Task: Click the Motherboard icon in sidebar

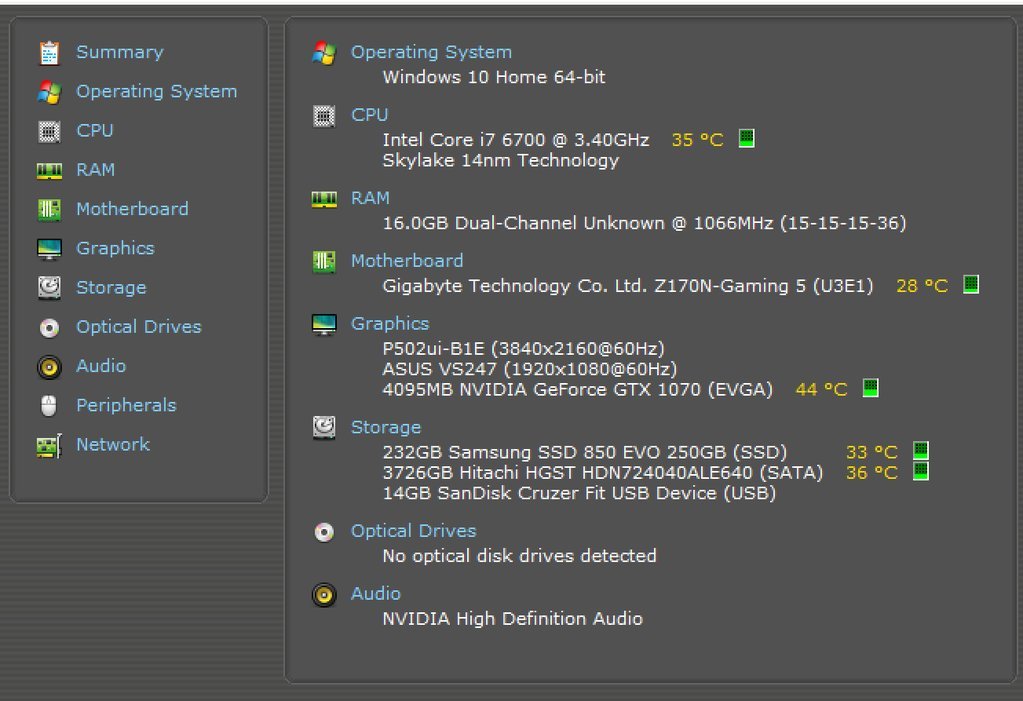Action: pyautogui.click(x=49, y=210)
